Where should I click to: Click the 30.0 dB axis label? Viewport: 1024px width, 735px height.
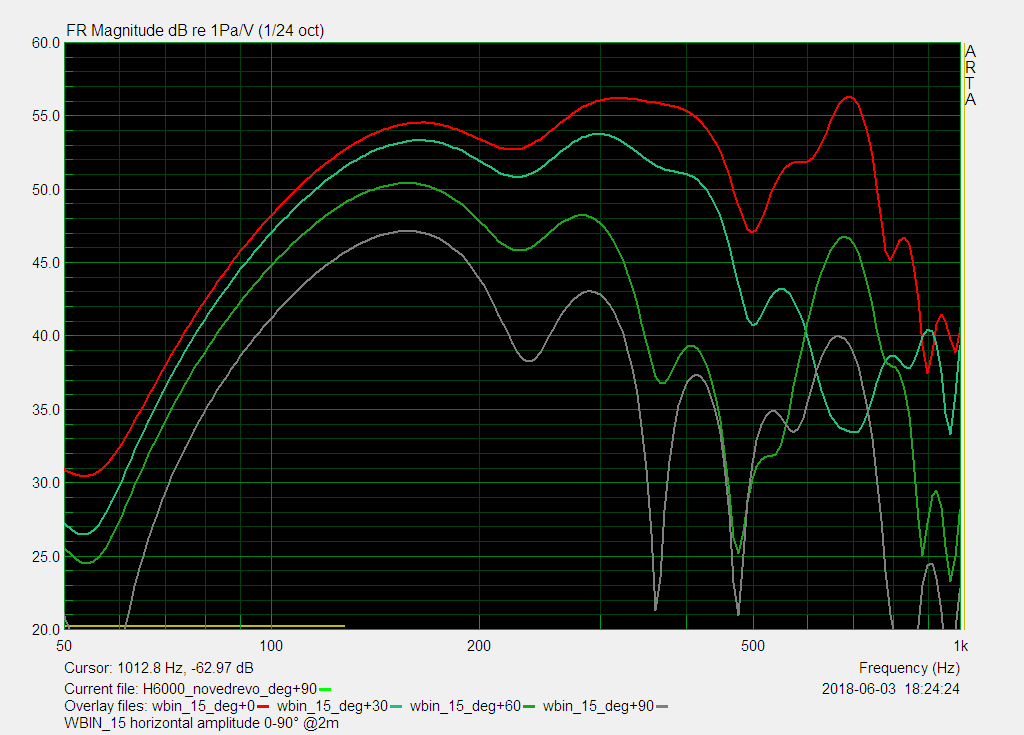click(x=46, y=483)
